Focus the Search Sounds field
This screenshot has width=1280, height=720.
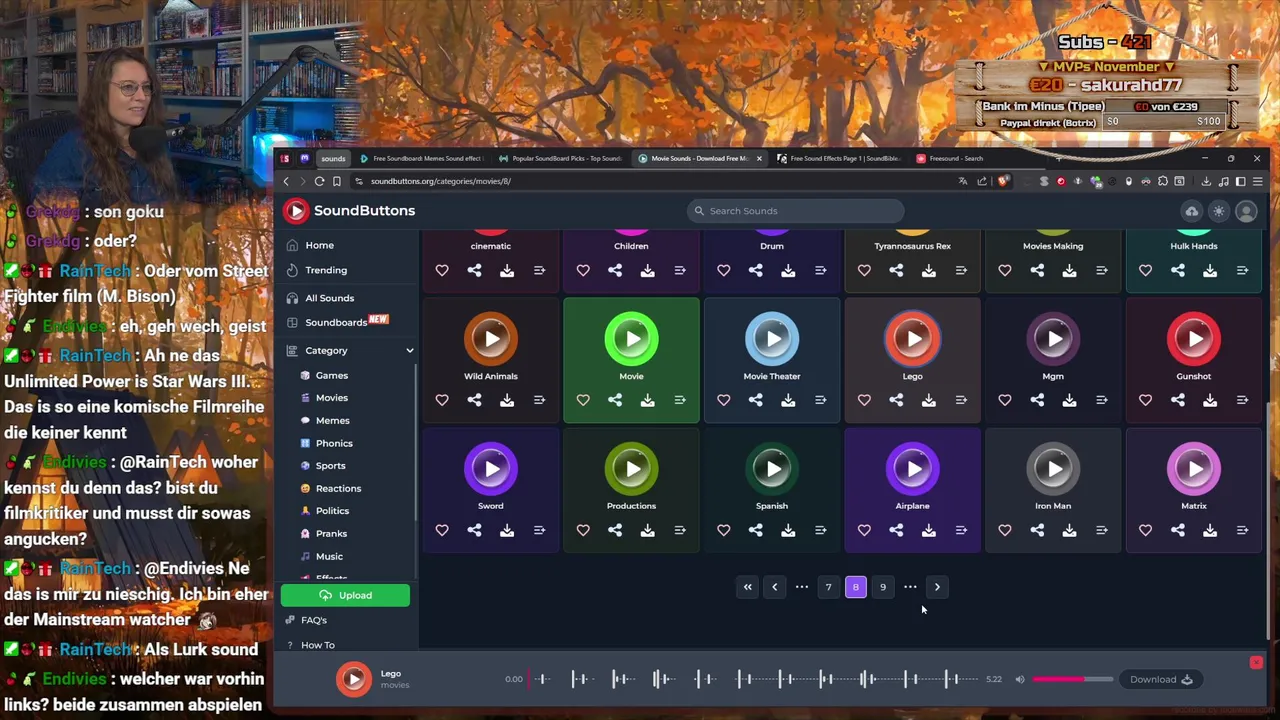pos(795,211)
